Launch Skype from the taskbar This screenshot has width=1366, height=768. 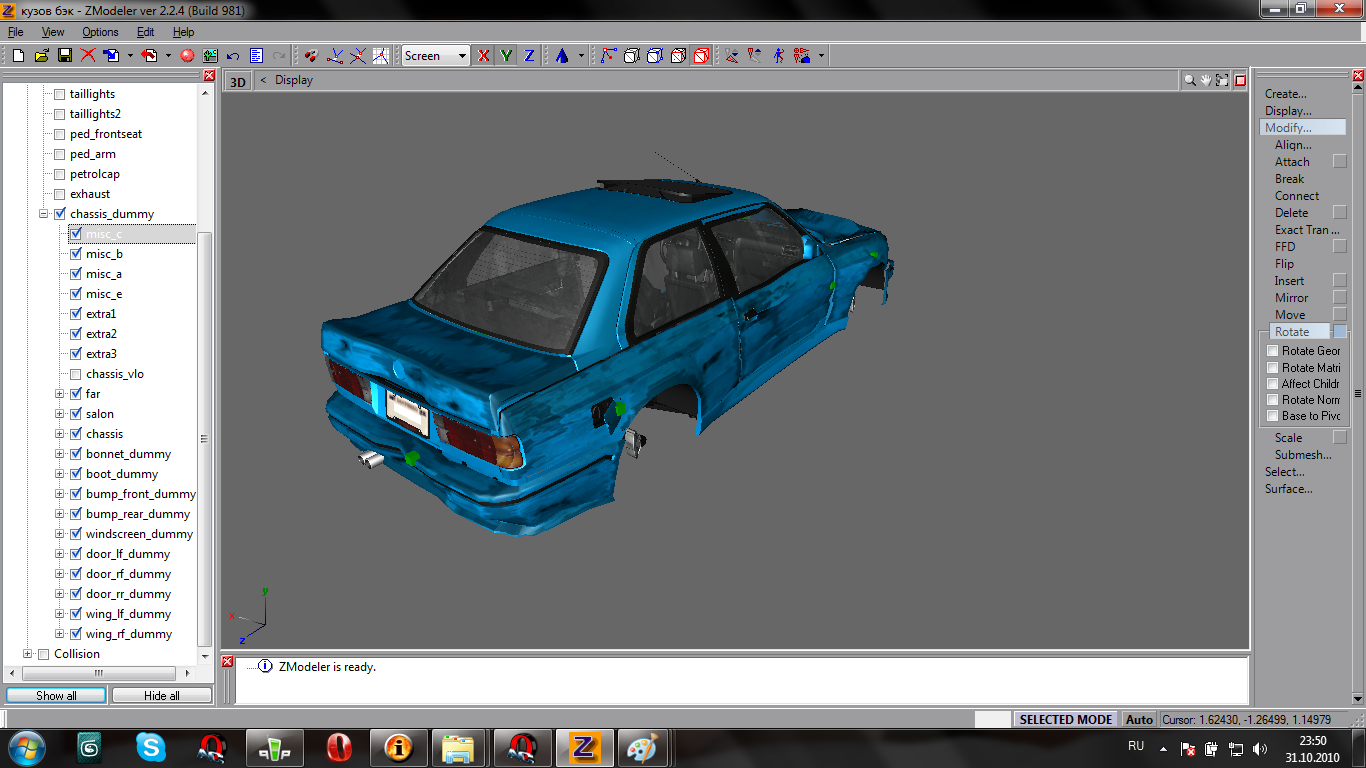(x=151, y=747)
